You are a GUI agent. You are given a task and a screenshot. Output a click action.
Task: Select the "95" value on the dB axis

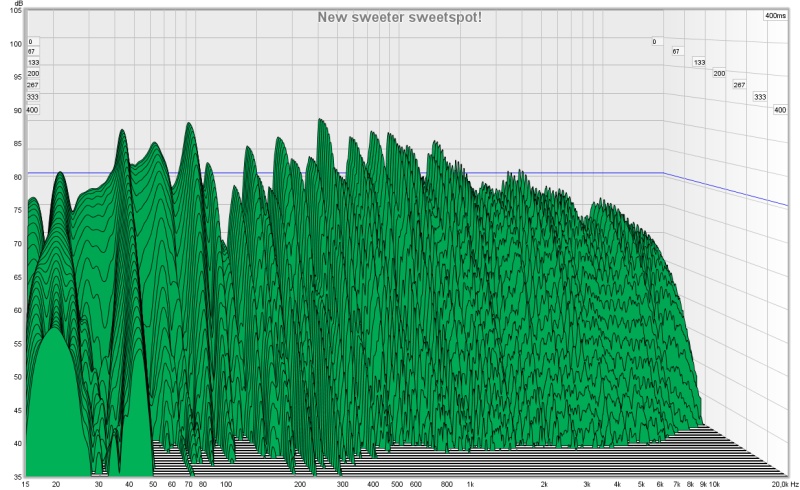click(x=17, y=77)
